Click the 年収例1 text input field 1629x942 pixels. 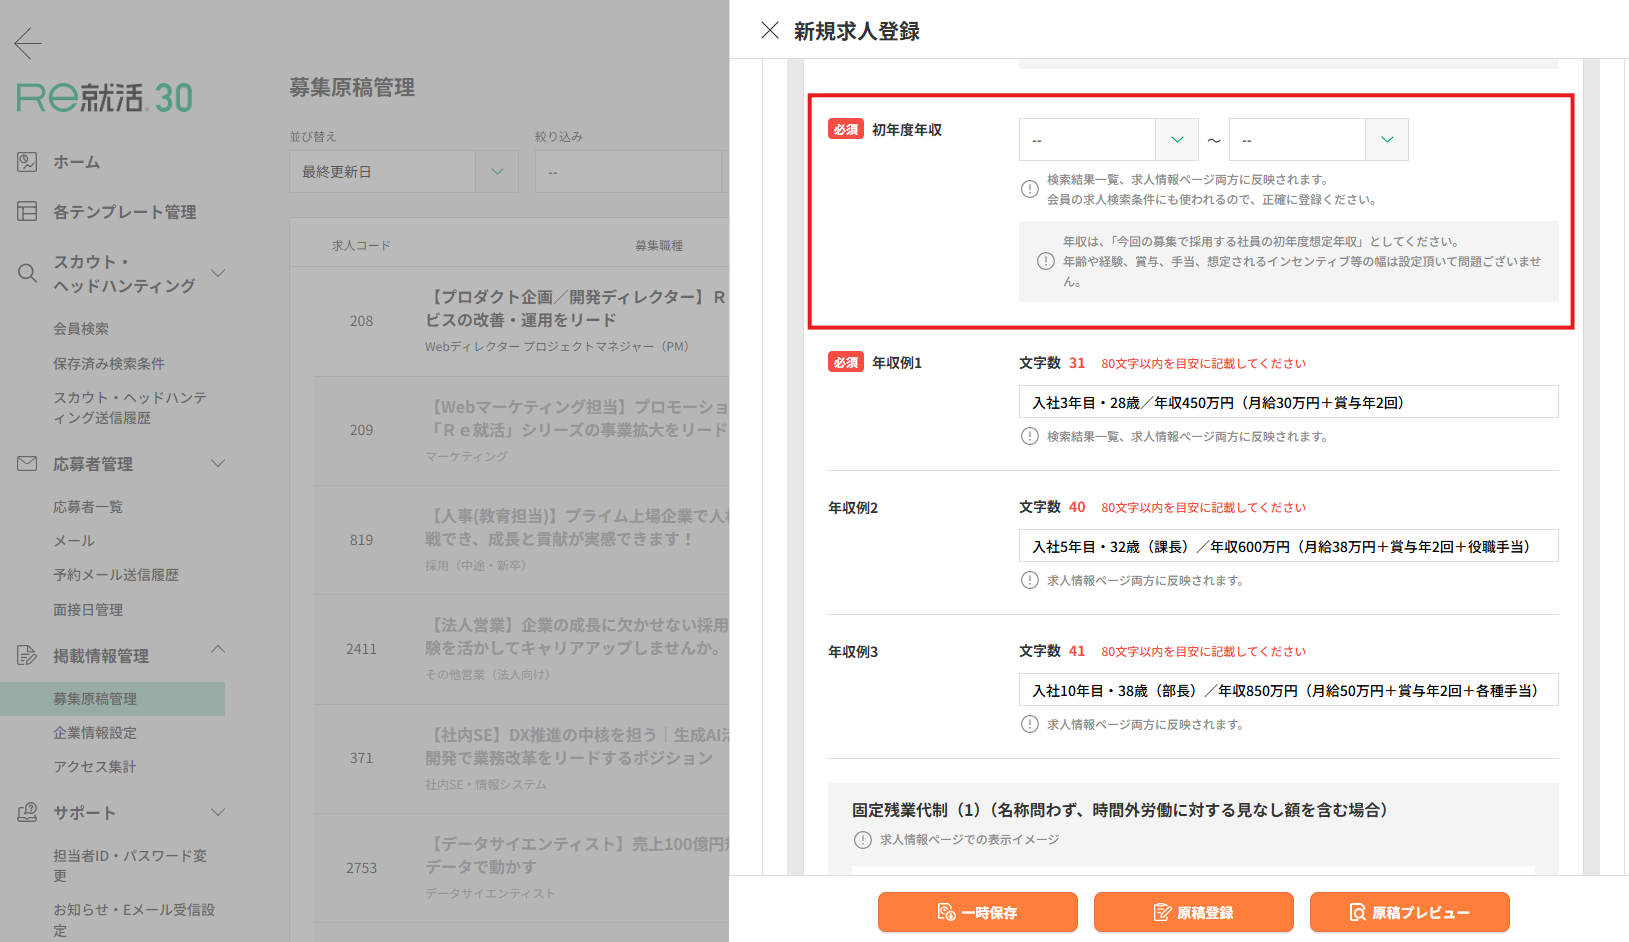pyautogui.click(x=1289, y=402)
